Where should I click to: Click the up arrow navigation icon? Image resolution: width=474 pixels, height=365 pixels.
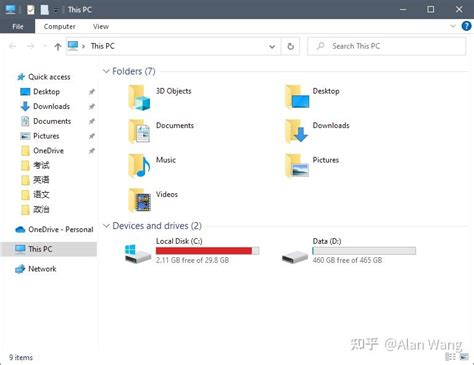58,46
